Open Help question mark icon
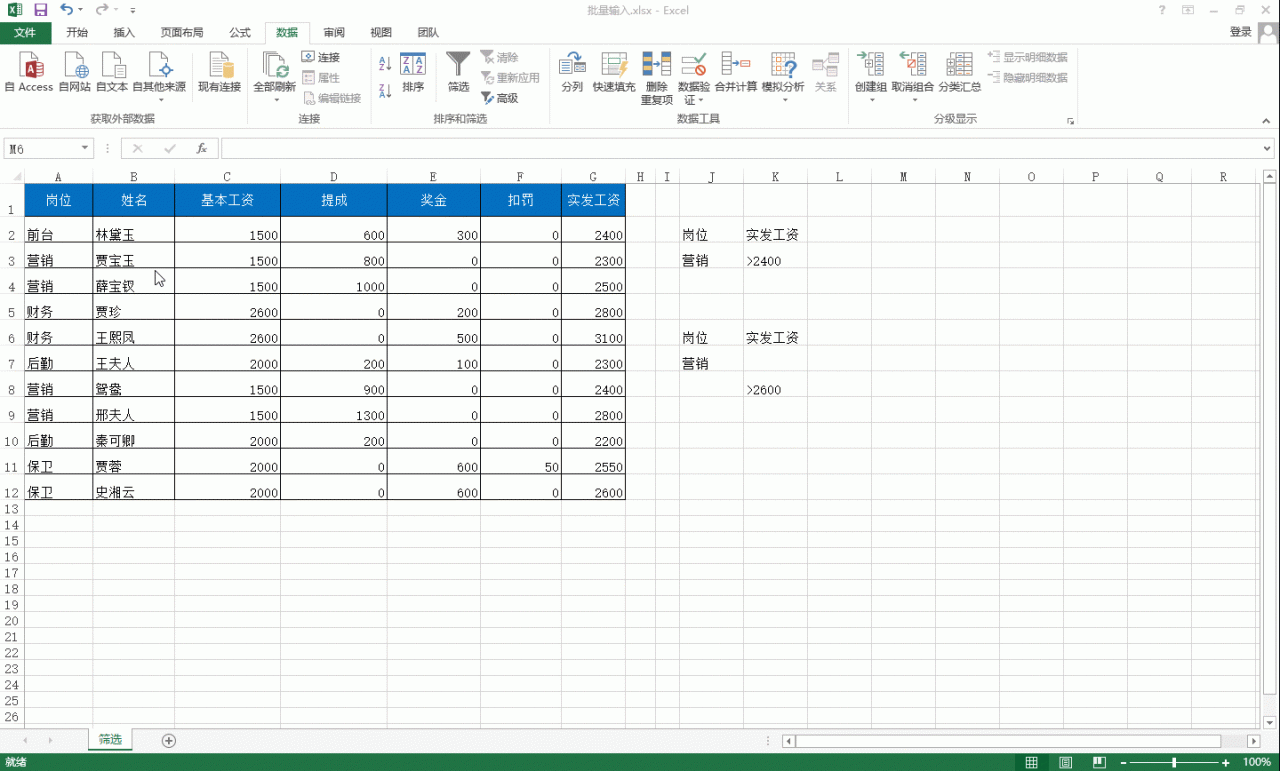Screen dimensions: 1280x771 tap(1162, 10)
